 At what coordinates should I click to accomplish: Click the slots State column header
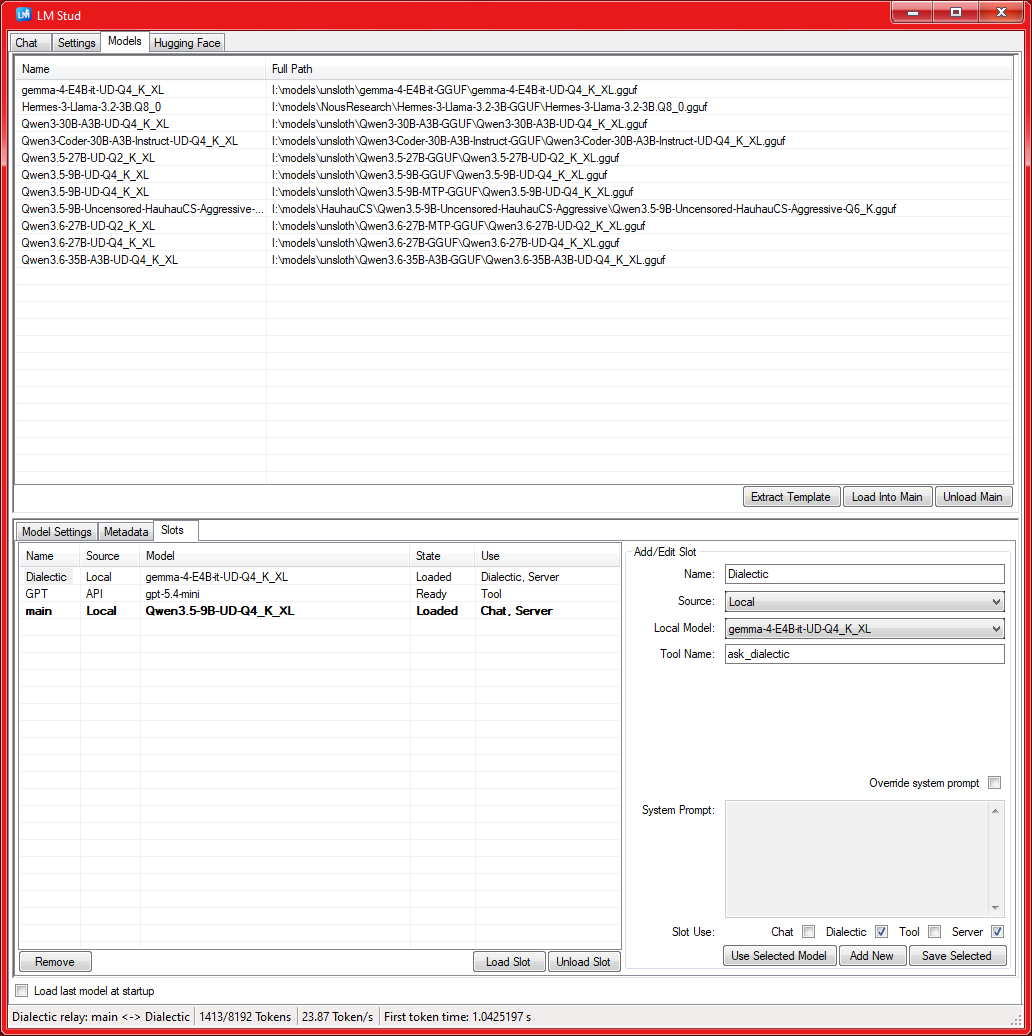click(443, 556)
